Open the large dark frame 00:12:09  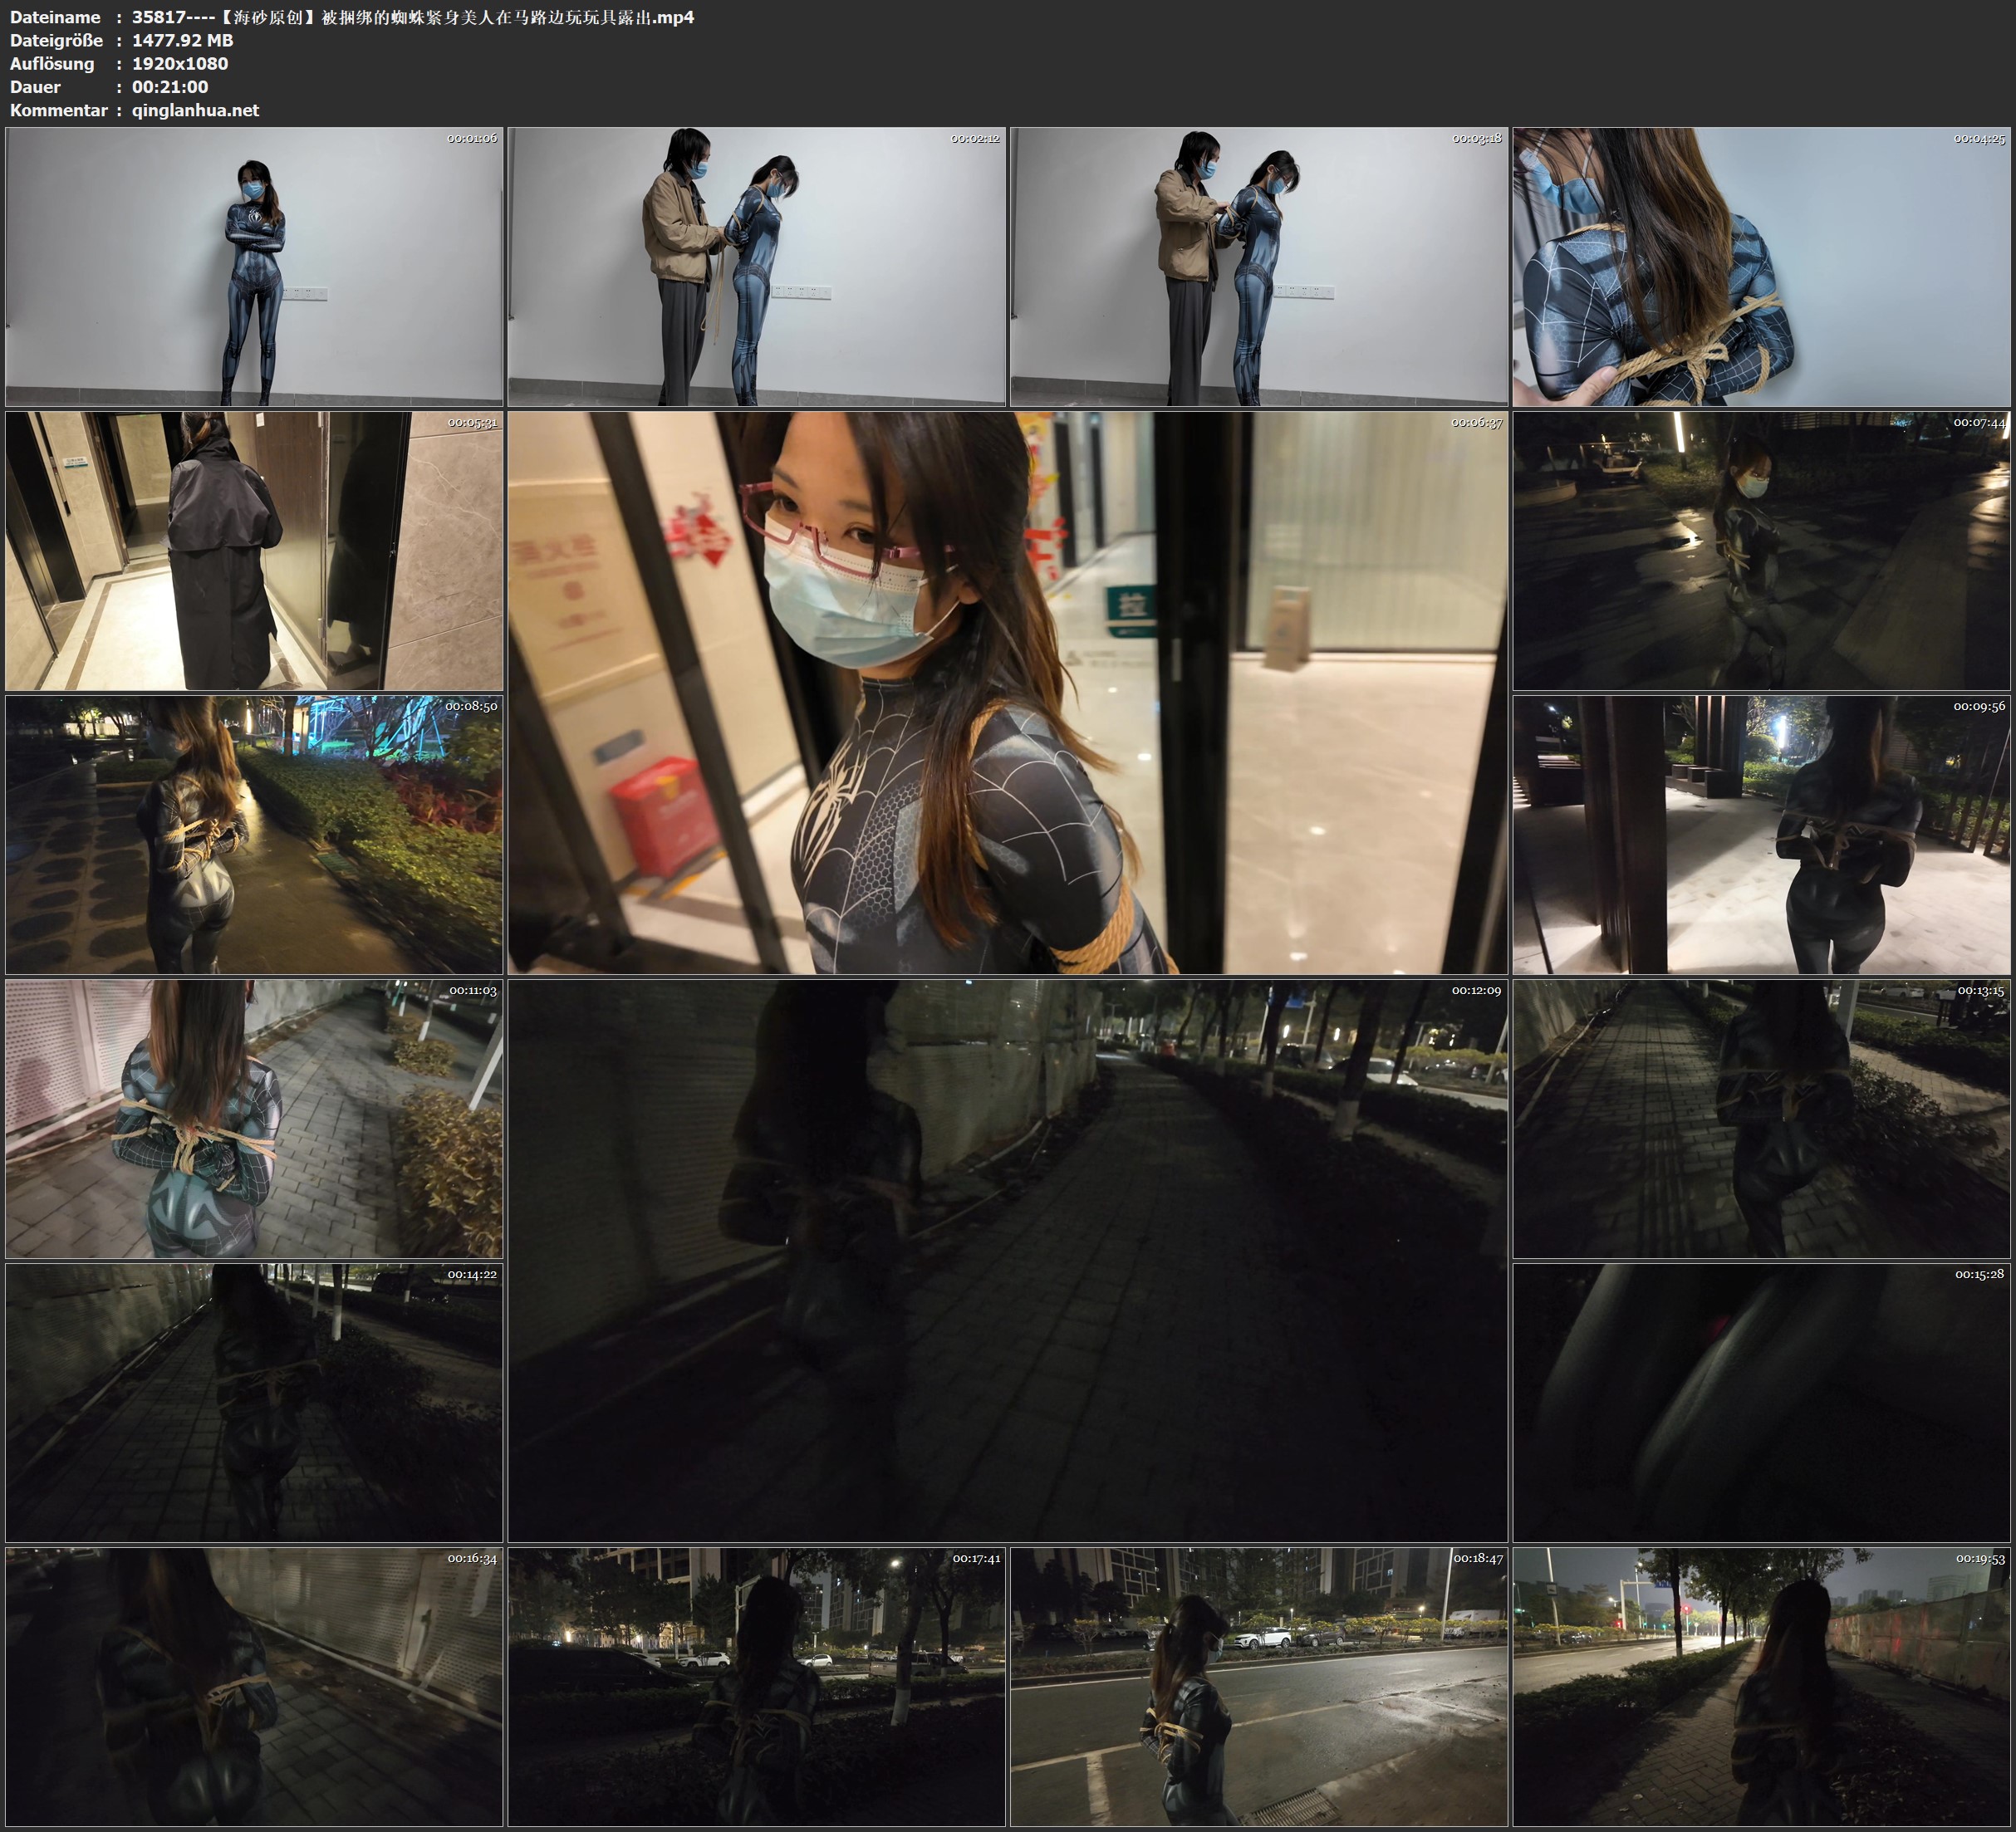point(1007,1260)
